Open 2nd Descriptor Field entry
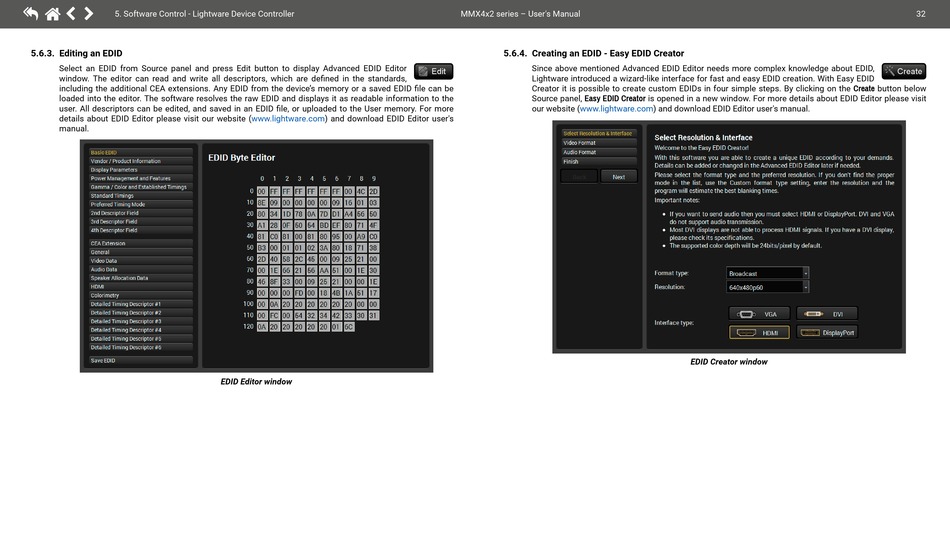Viewport: 950px width, 533px height. (141, 213)
